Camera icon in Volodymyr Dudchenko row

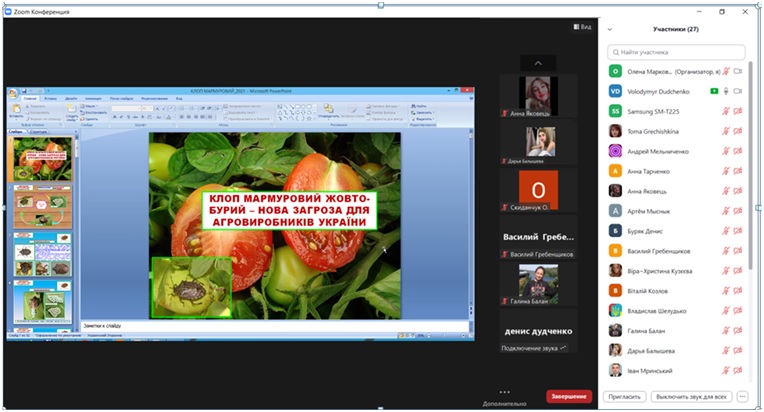tap(738, 91)
